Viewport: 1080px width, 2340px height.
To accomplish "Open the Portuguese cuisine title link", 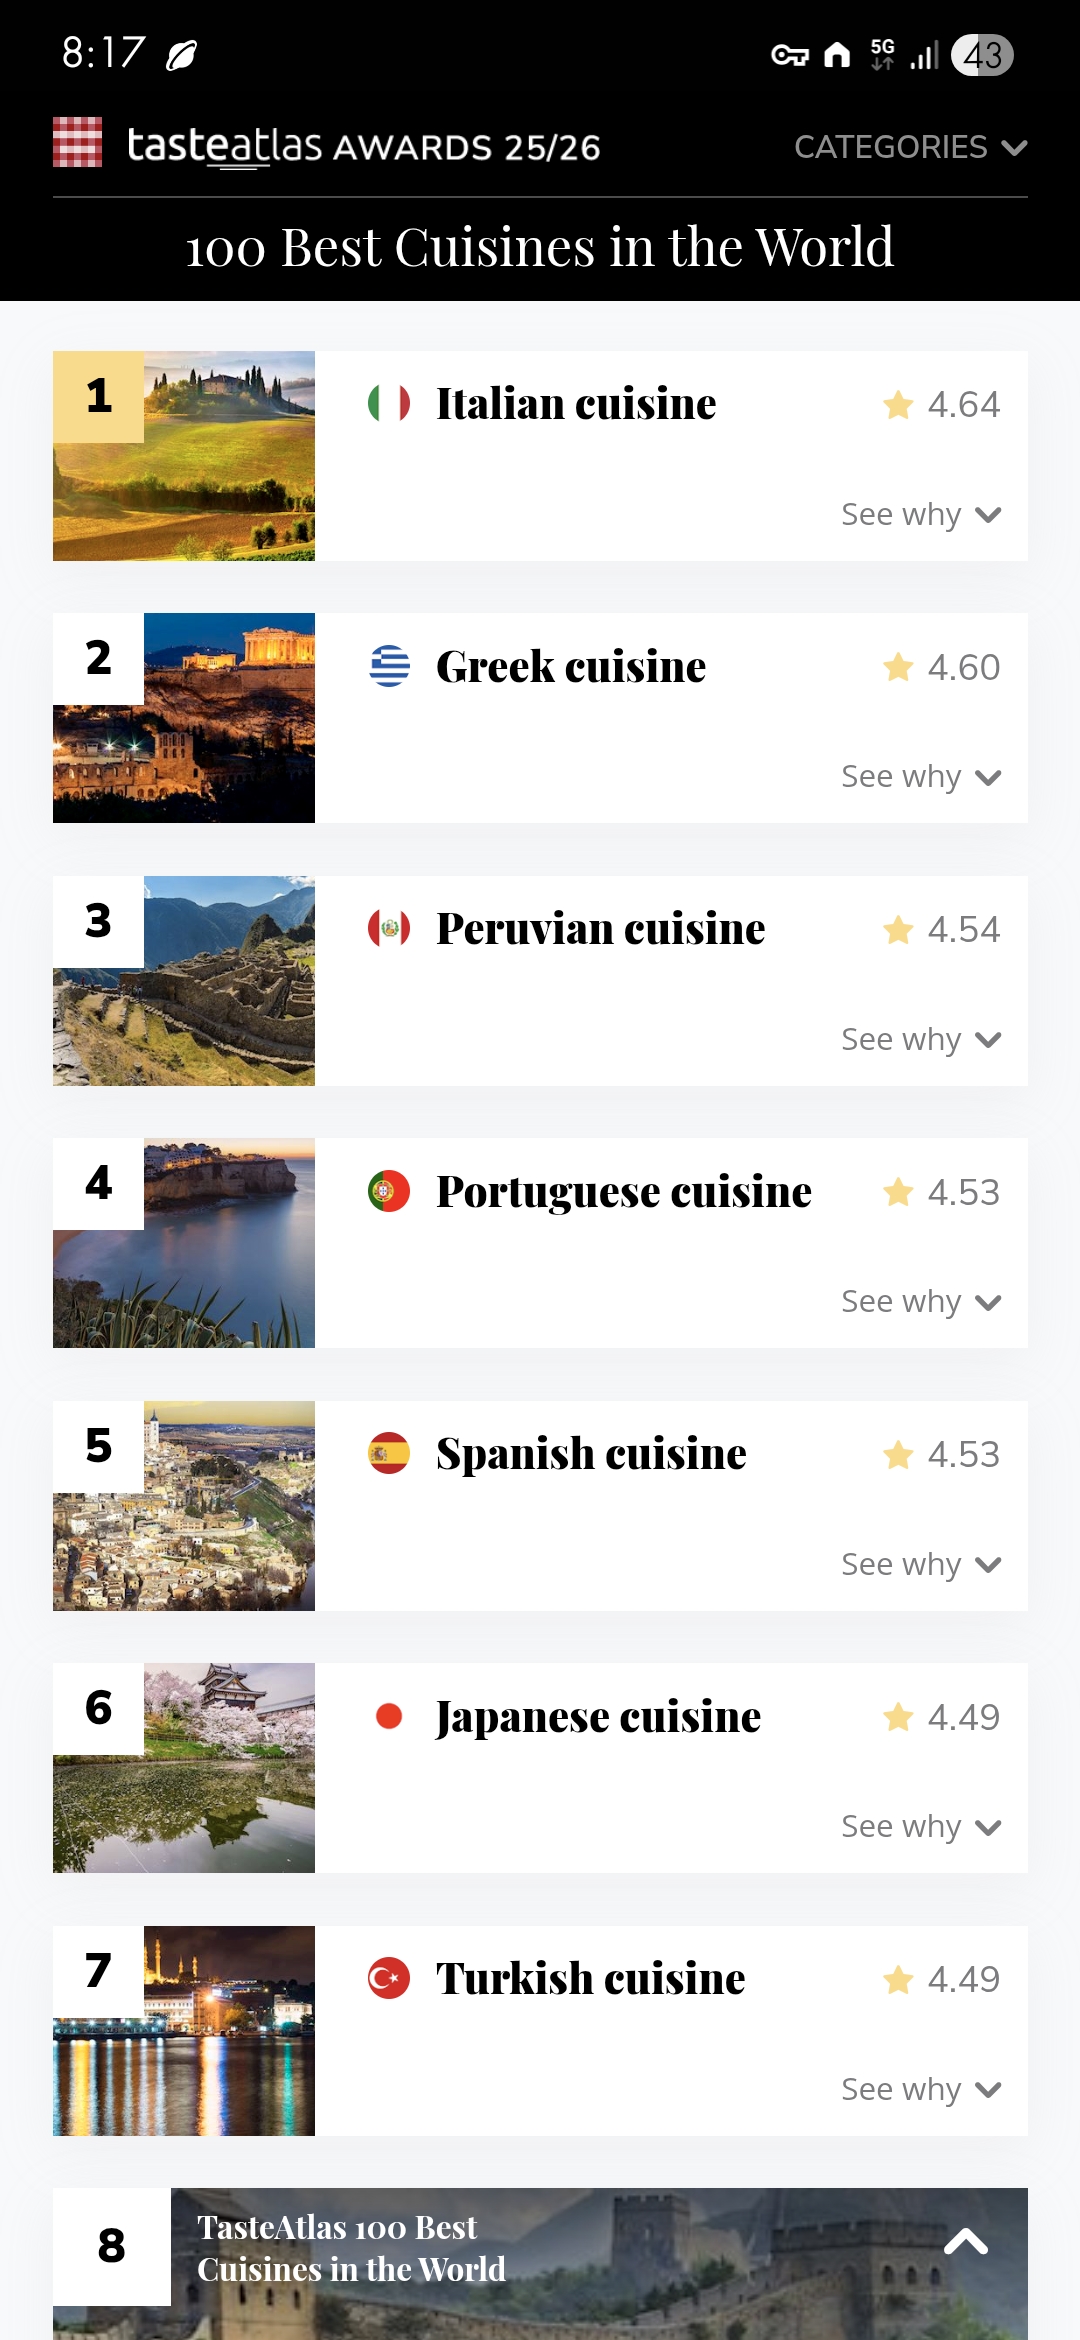I will click(624, 1192).
